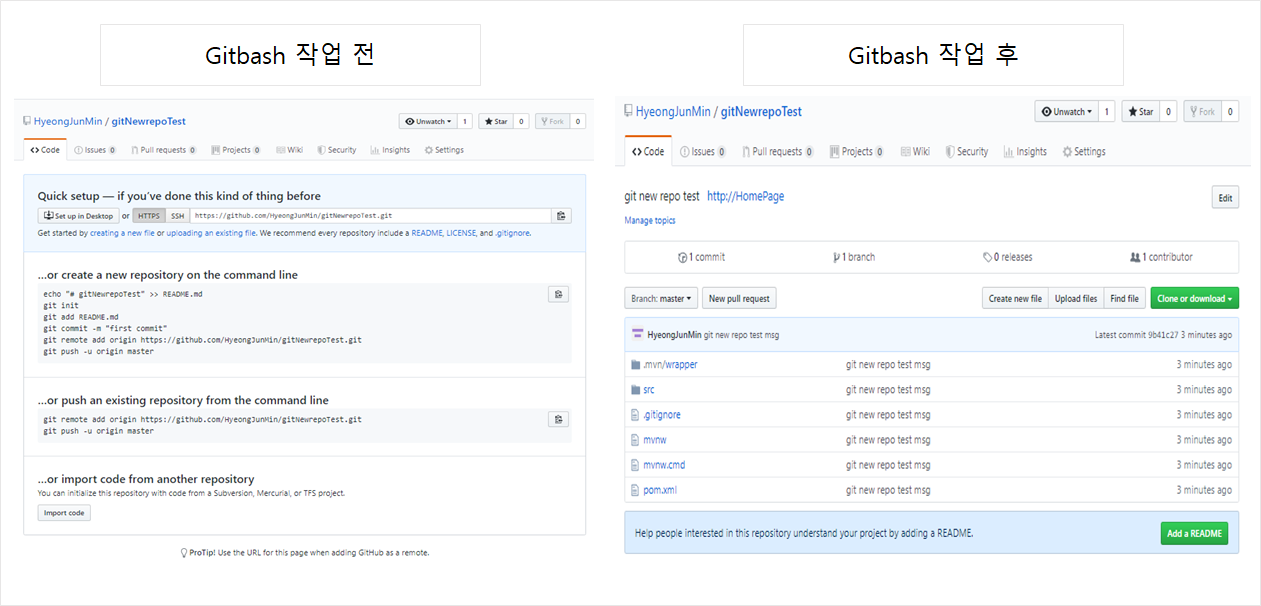Open the mvnw.cmd file
The image size is (1261, 606).
[664, 465]
